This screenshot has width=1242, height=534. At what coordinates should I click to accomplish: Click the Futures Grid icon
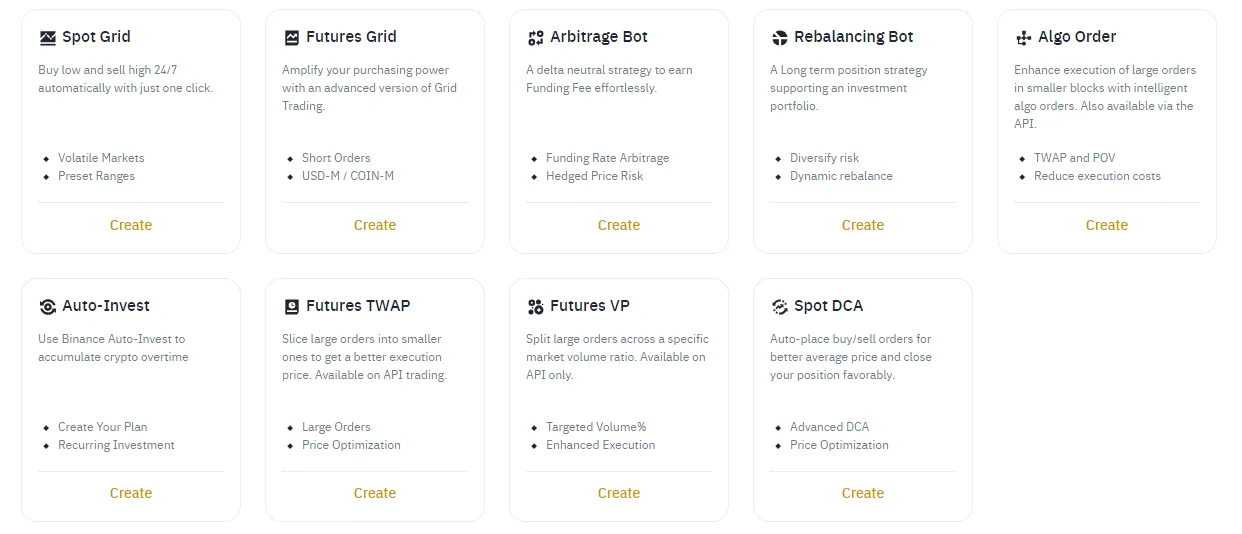pyautogui.click(x=292, y=38)
